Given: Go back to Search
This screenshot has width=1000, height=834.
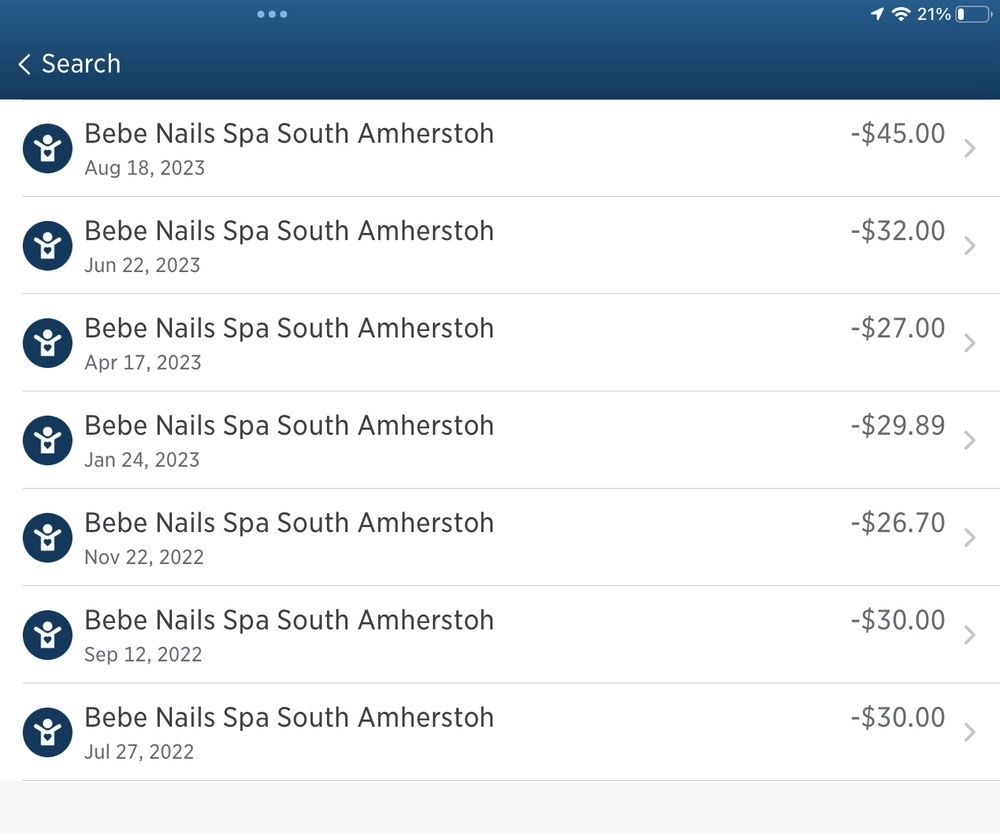Looking at the screenshot, I should [80, 64].
